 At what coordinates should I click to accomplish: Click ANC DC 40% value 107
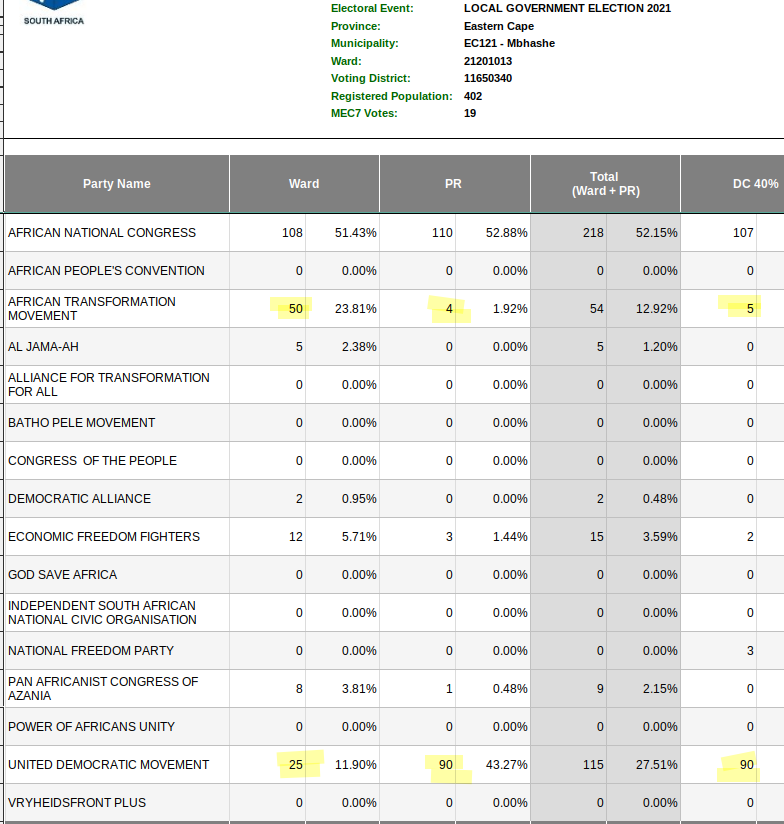(744, 233)
